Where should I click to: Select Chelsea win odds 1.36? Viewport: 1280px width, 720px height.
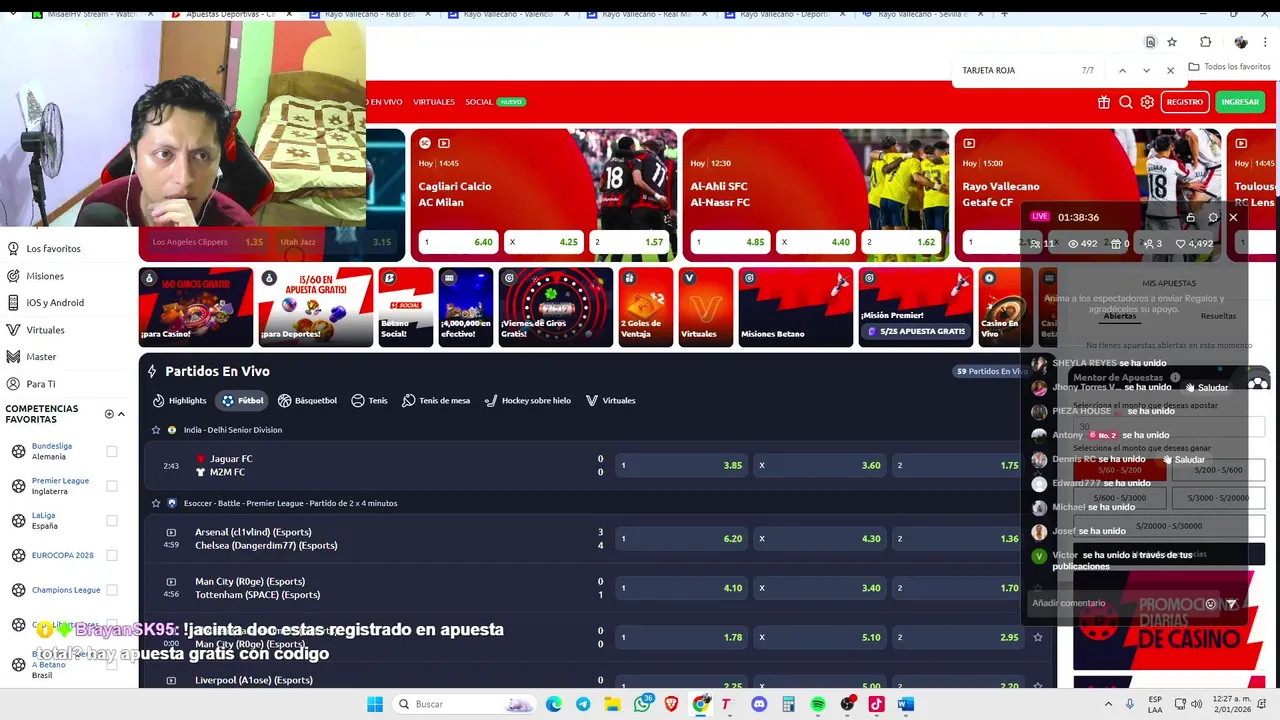coord(958,539)
